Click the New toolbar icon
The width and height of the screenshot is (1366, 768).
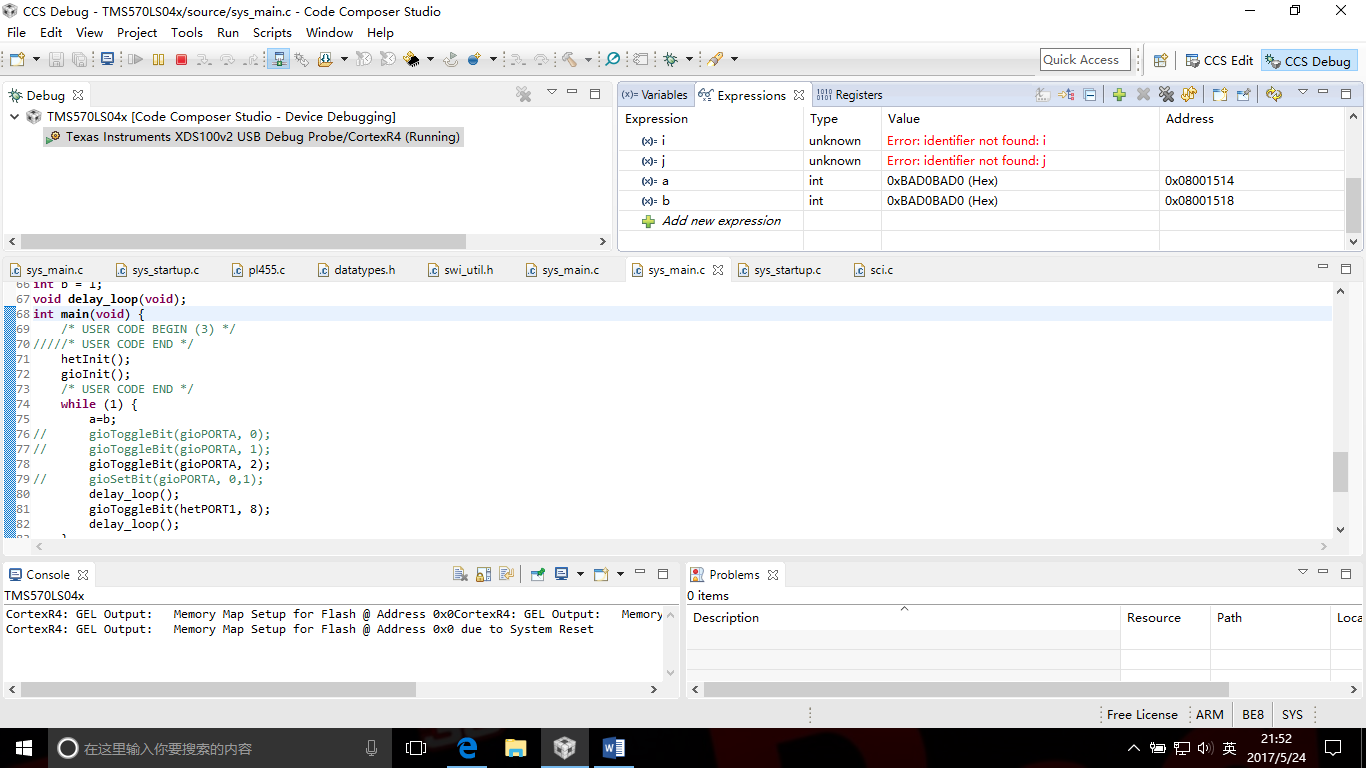[16, 60]
